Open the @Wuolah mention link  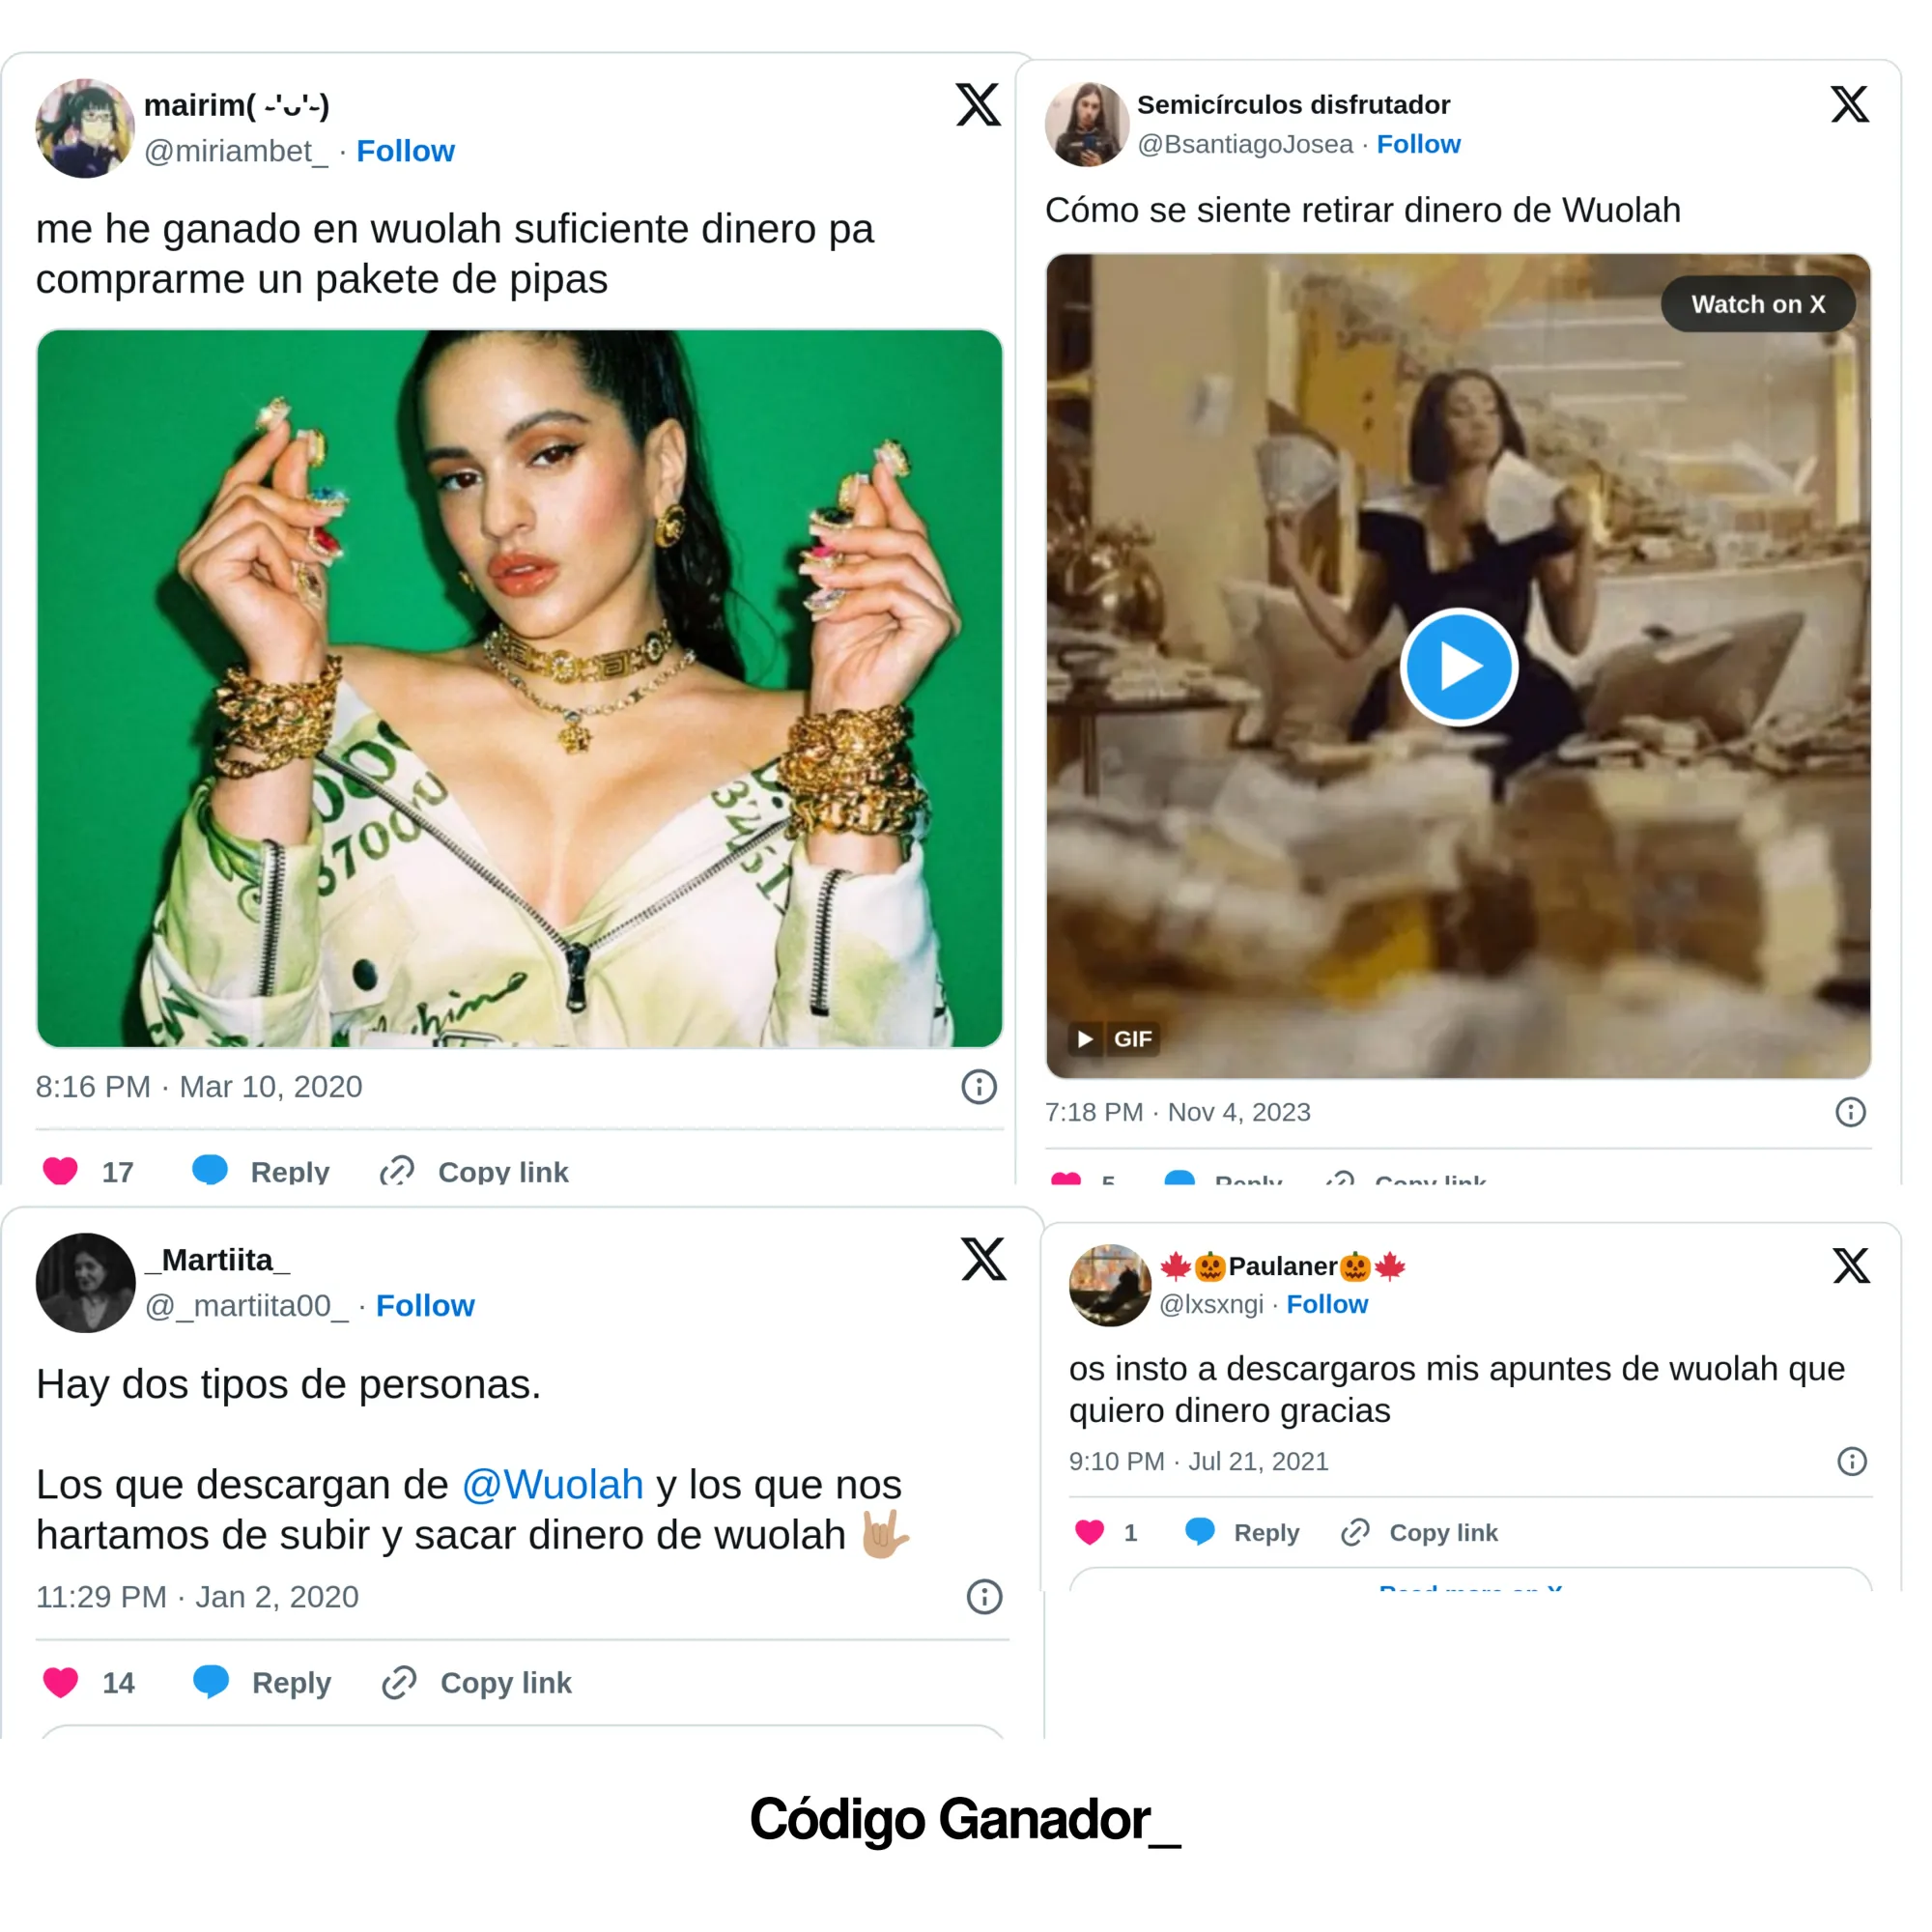pos(552,1484)
